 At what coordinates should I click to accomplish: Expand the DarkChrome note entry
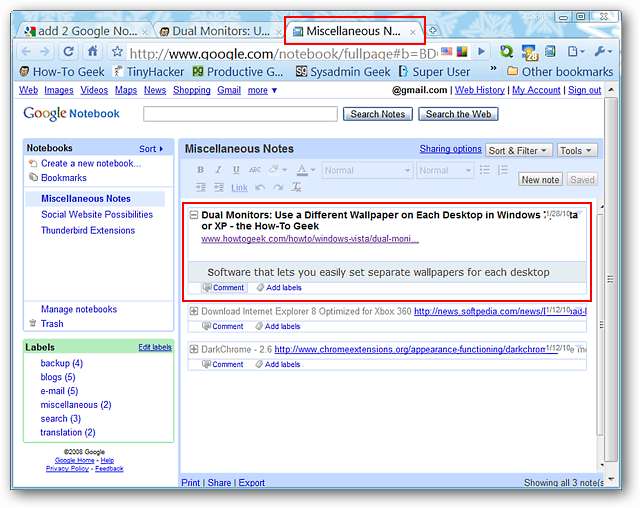[194, 349]
